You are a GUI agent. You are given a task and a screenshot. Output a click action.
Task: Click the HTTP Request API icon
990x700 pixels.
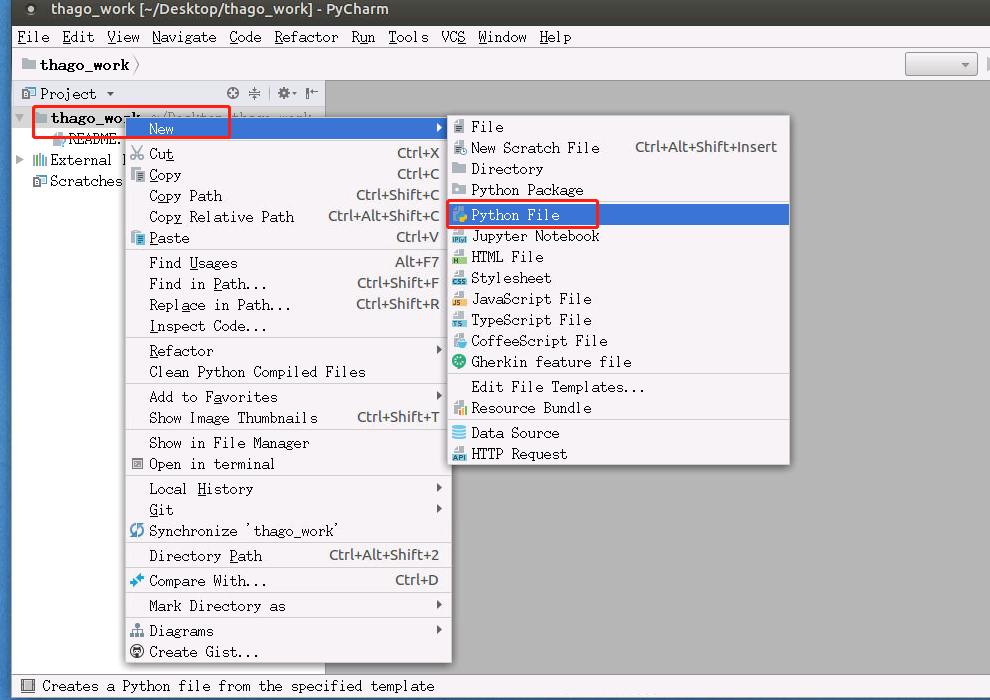click(x=460, y=454)
